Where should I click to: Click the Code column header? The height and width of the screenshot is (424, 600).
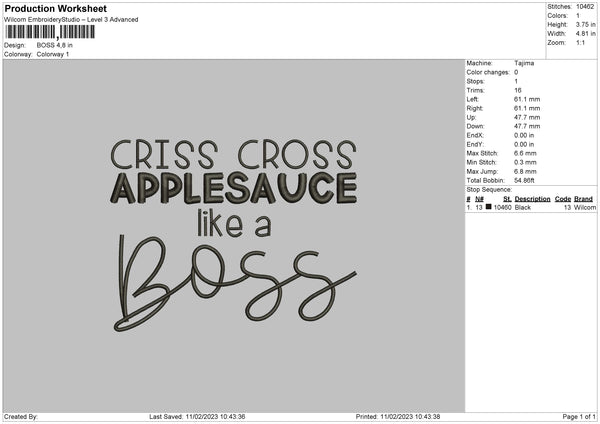[563, 199]
